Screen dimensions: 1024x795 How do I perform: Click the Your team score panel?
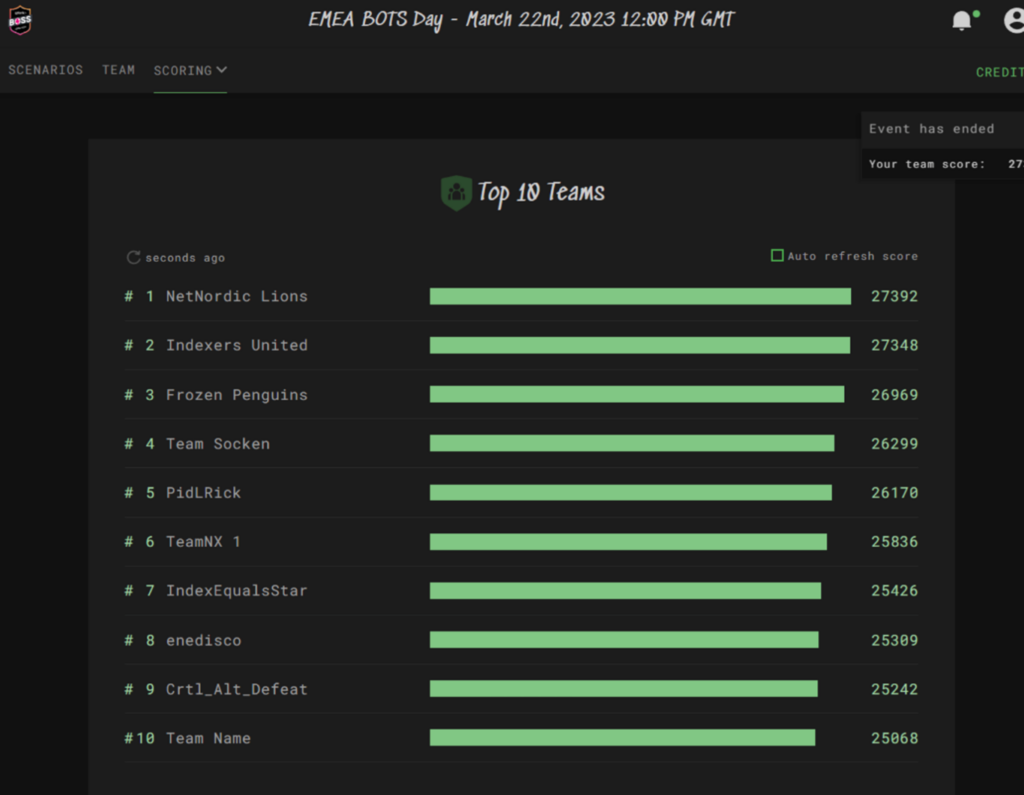click(940, 164)
